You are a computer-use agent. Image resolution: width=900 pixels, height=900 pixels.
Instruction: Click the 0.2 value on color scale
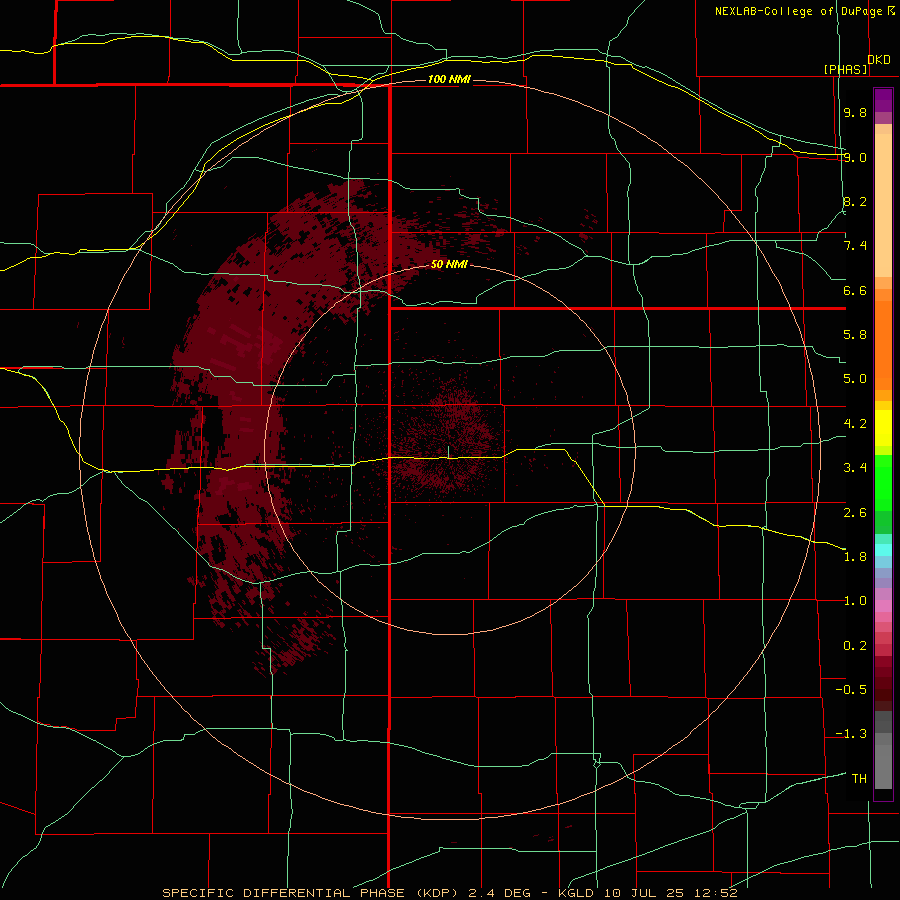855,646
